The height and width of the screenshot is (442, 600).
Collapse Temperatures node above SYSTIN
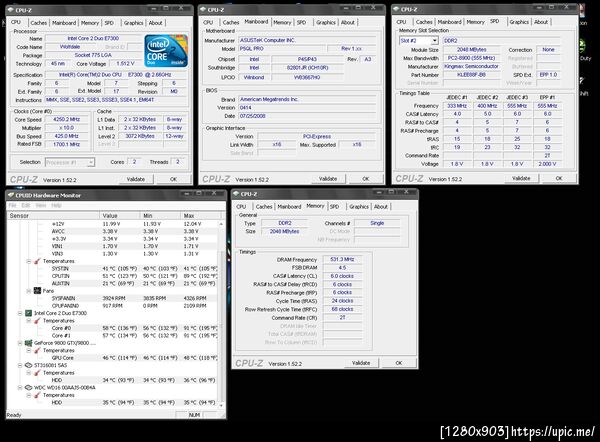click(29, 261)
